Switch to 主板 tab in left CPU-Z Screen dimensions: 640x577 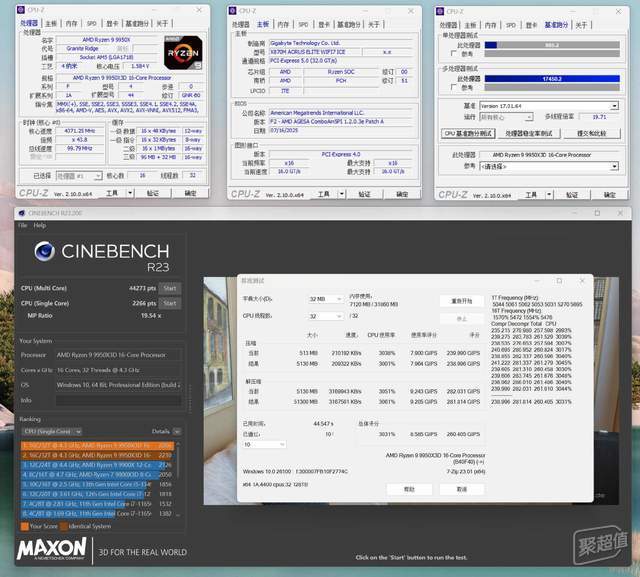[x=51, y=24]
